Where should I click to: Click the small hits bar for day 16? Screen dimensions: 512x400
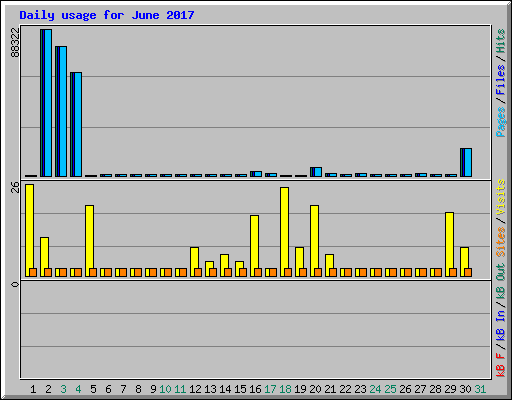click(x=256, y=174)
